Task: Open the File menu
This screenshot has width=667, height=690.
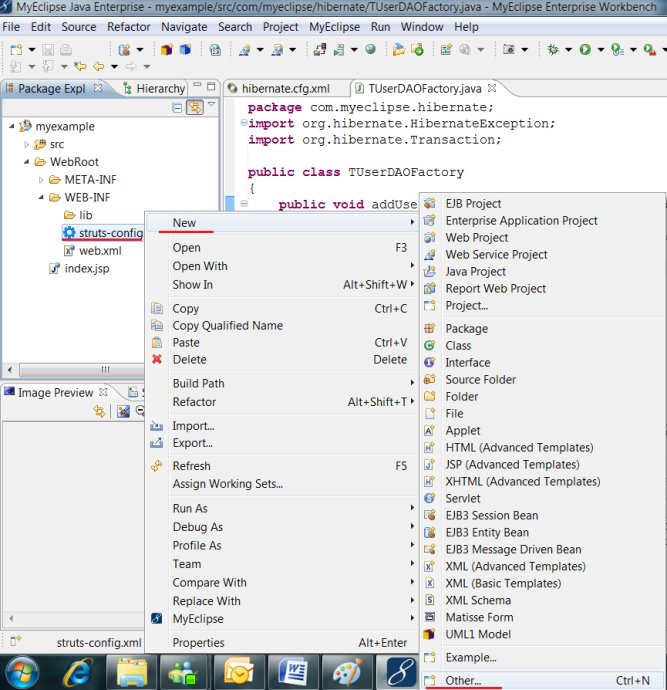Action: tap(11, 27)
